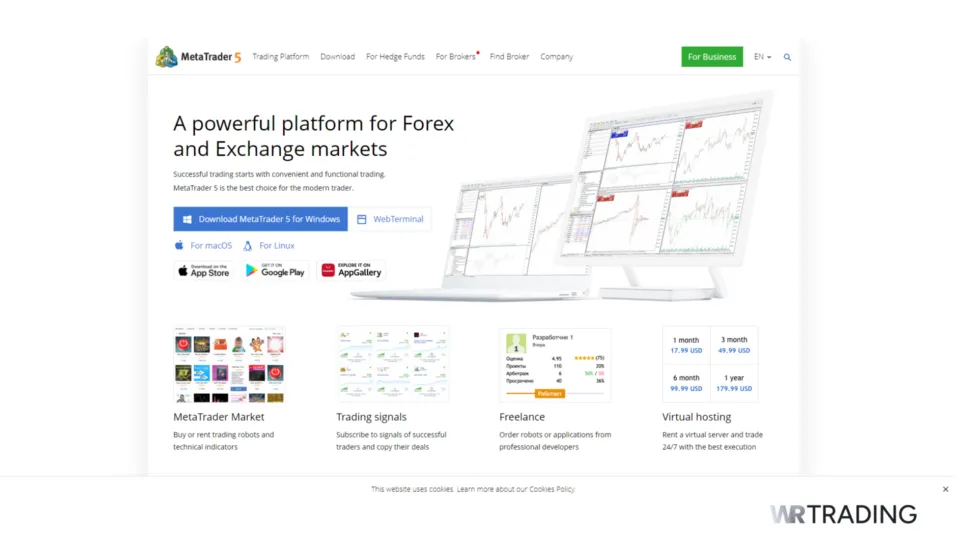Select the 1 month virtual hosting price
This screenshot has height=540, width=960.
pyautogui.click(x=686, y=345)
